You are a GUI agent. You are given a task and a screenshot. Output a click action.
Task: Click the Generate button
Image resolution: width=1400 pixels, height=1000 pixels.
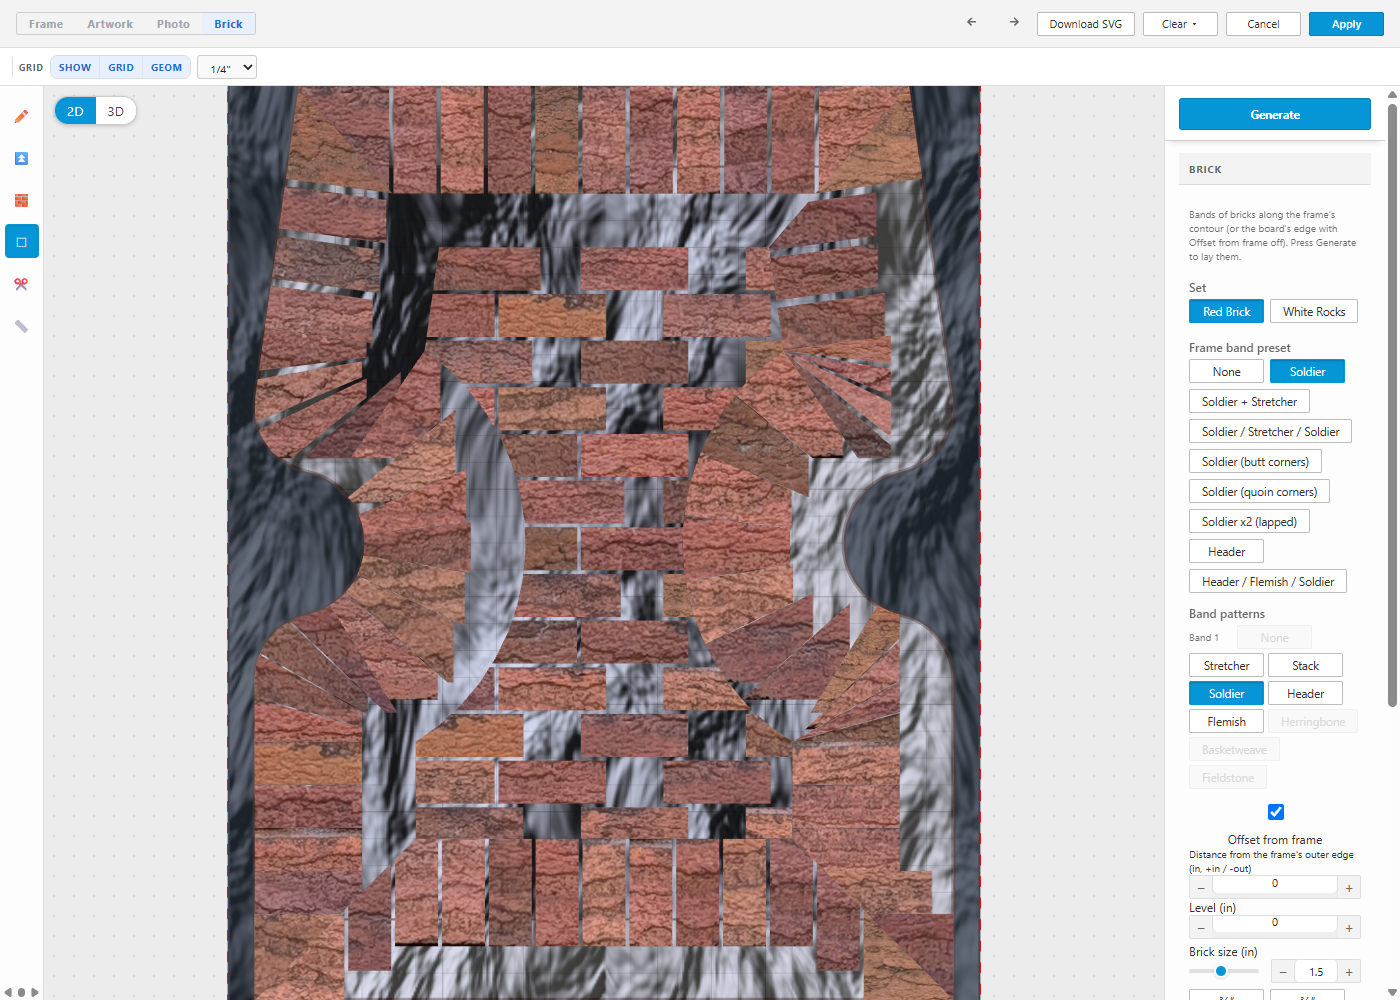coord(1275,114)
